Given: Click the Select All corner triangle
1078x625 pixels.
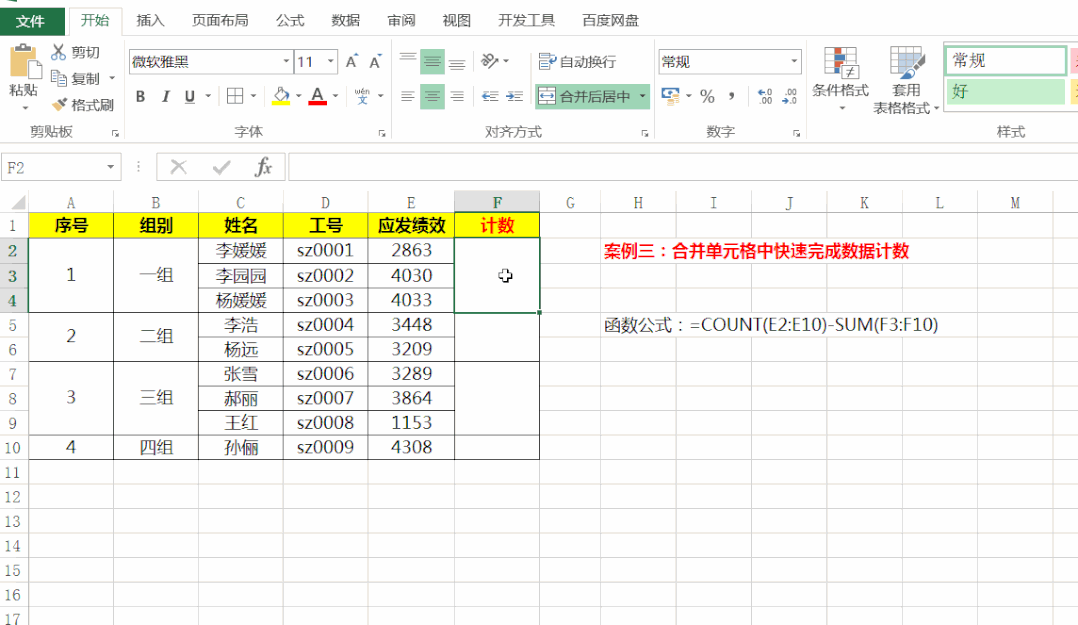Looking at the screenshot, I should click(19, 202).
